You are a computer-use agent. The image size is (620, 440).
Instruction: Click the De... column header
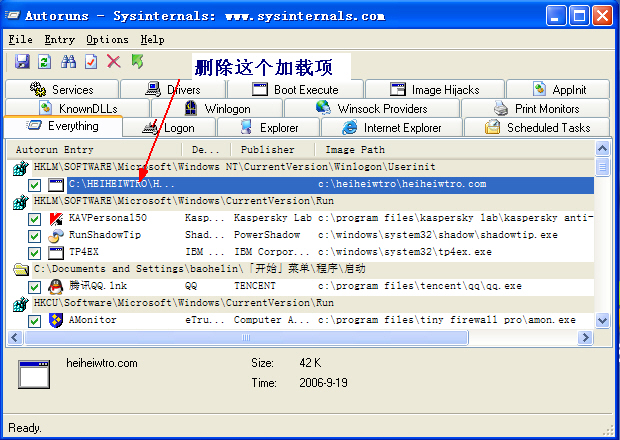[206, 150]
